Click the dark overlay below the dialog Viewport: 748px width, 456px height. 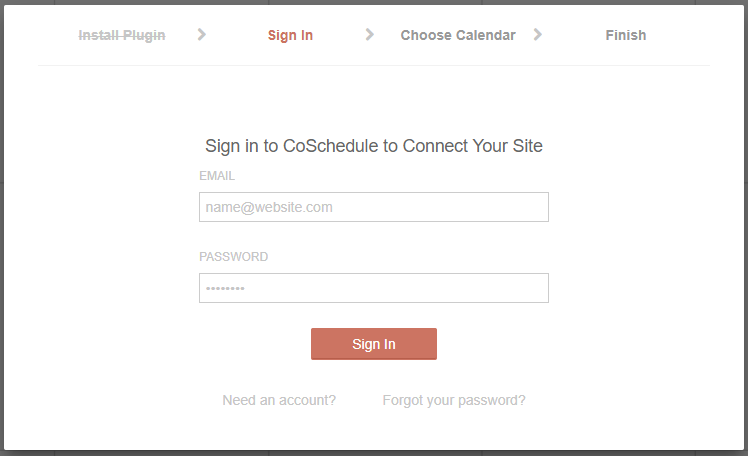click(374, 452)
